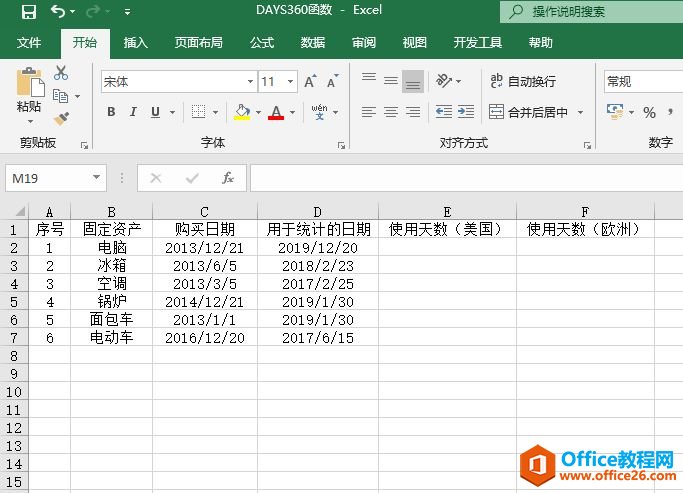Open the number format box showing 常规
Screen dimensions: 683x493
coord(643,81)
